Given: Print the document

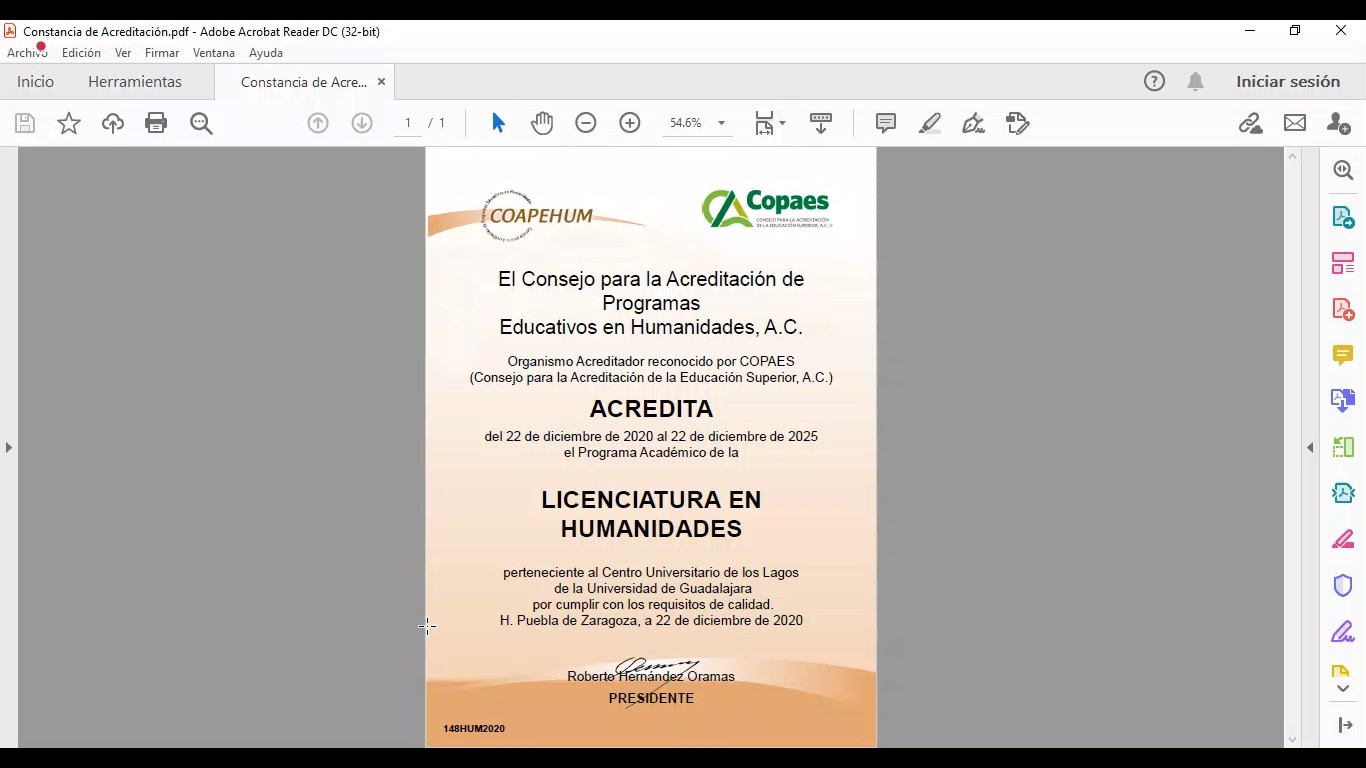Looking at the screenshot, I should tap(156, 123).
